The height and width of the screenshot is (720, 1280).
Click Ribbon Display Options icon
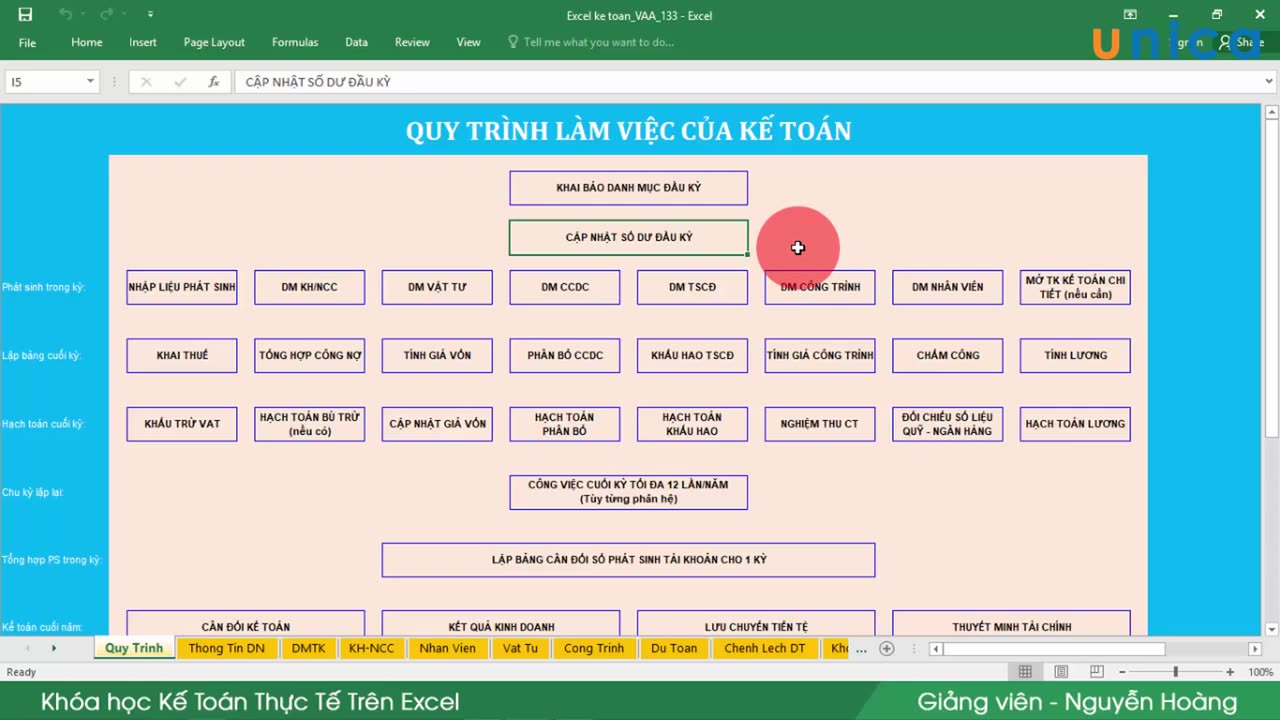1130,15
